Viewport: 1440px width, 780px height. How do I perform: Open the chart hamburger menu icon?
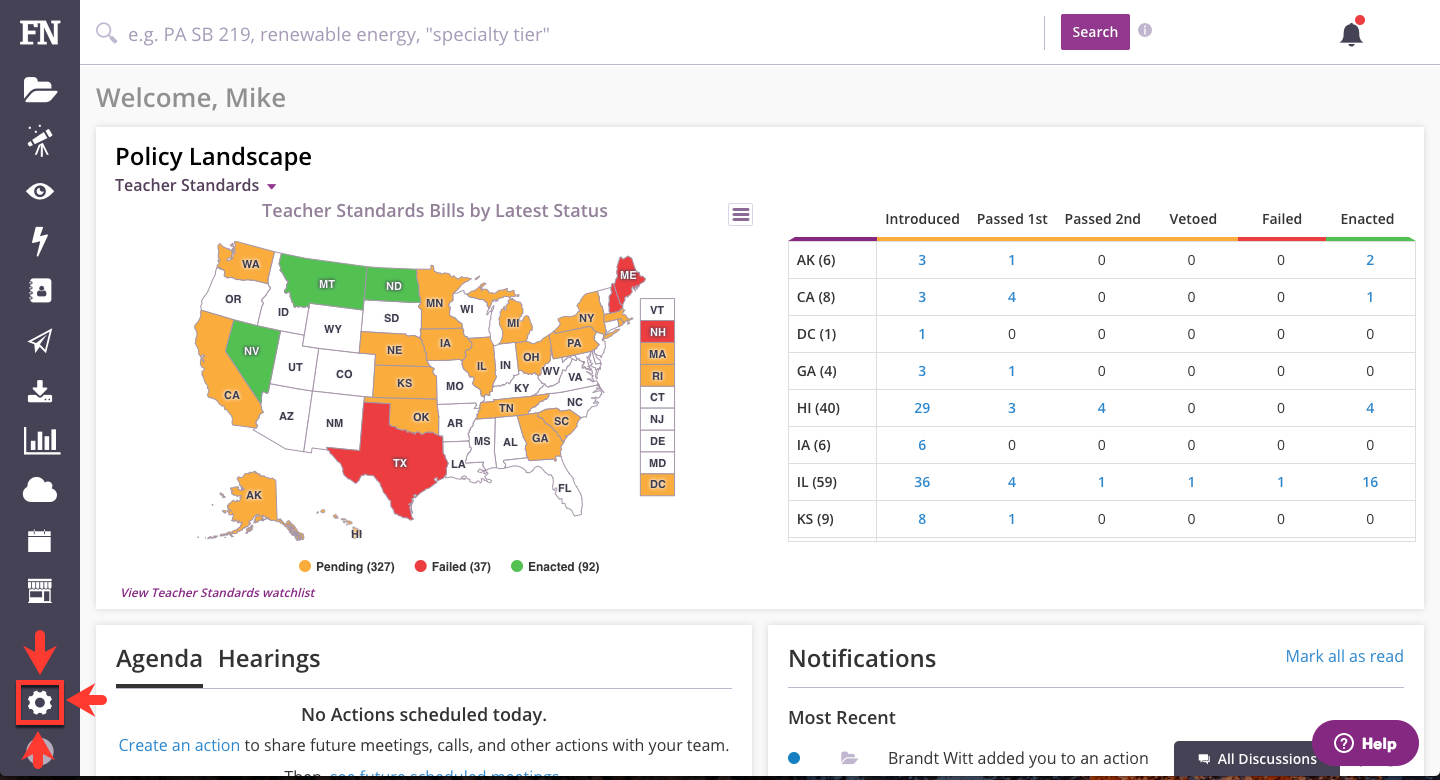(x=740, y=214)
